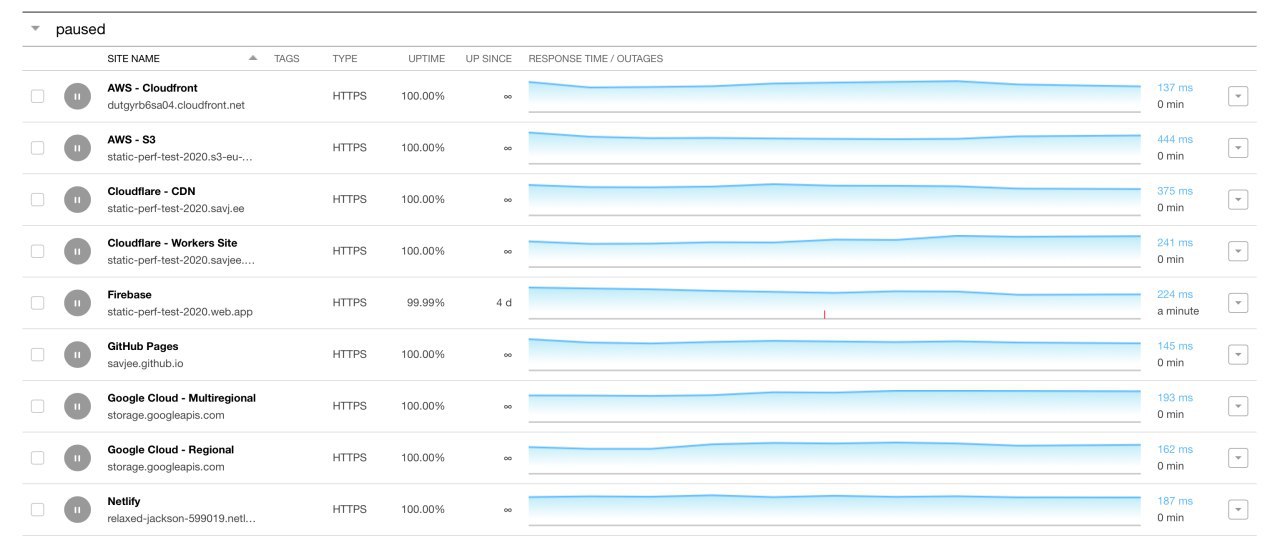Open the Google Cloud - Regional dropdown

pyautogui.click(x=1237, y=458)
